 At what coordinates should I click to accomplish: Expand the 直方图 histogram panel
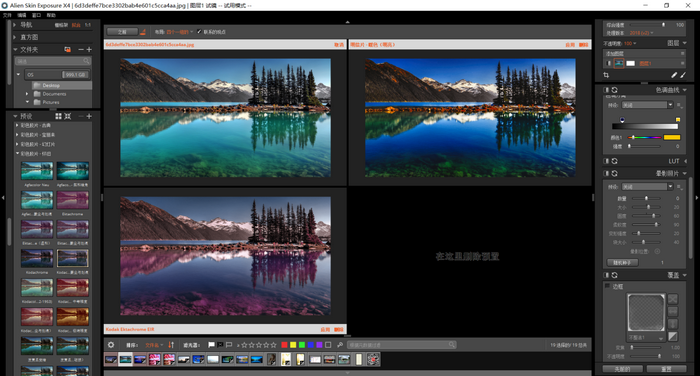(15, 37)
